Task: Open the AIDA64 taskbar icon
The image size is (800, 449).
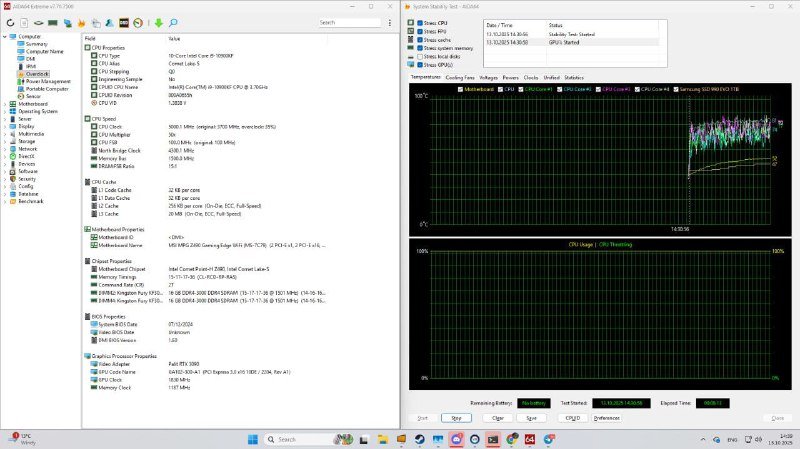Action: [530, 439]
